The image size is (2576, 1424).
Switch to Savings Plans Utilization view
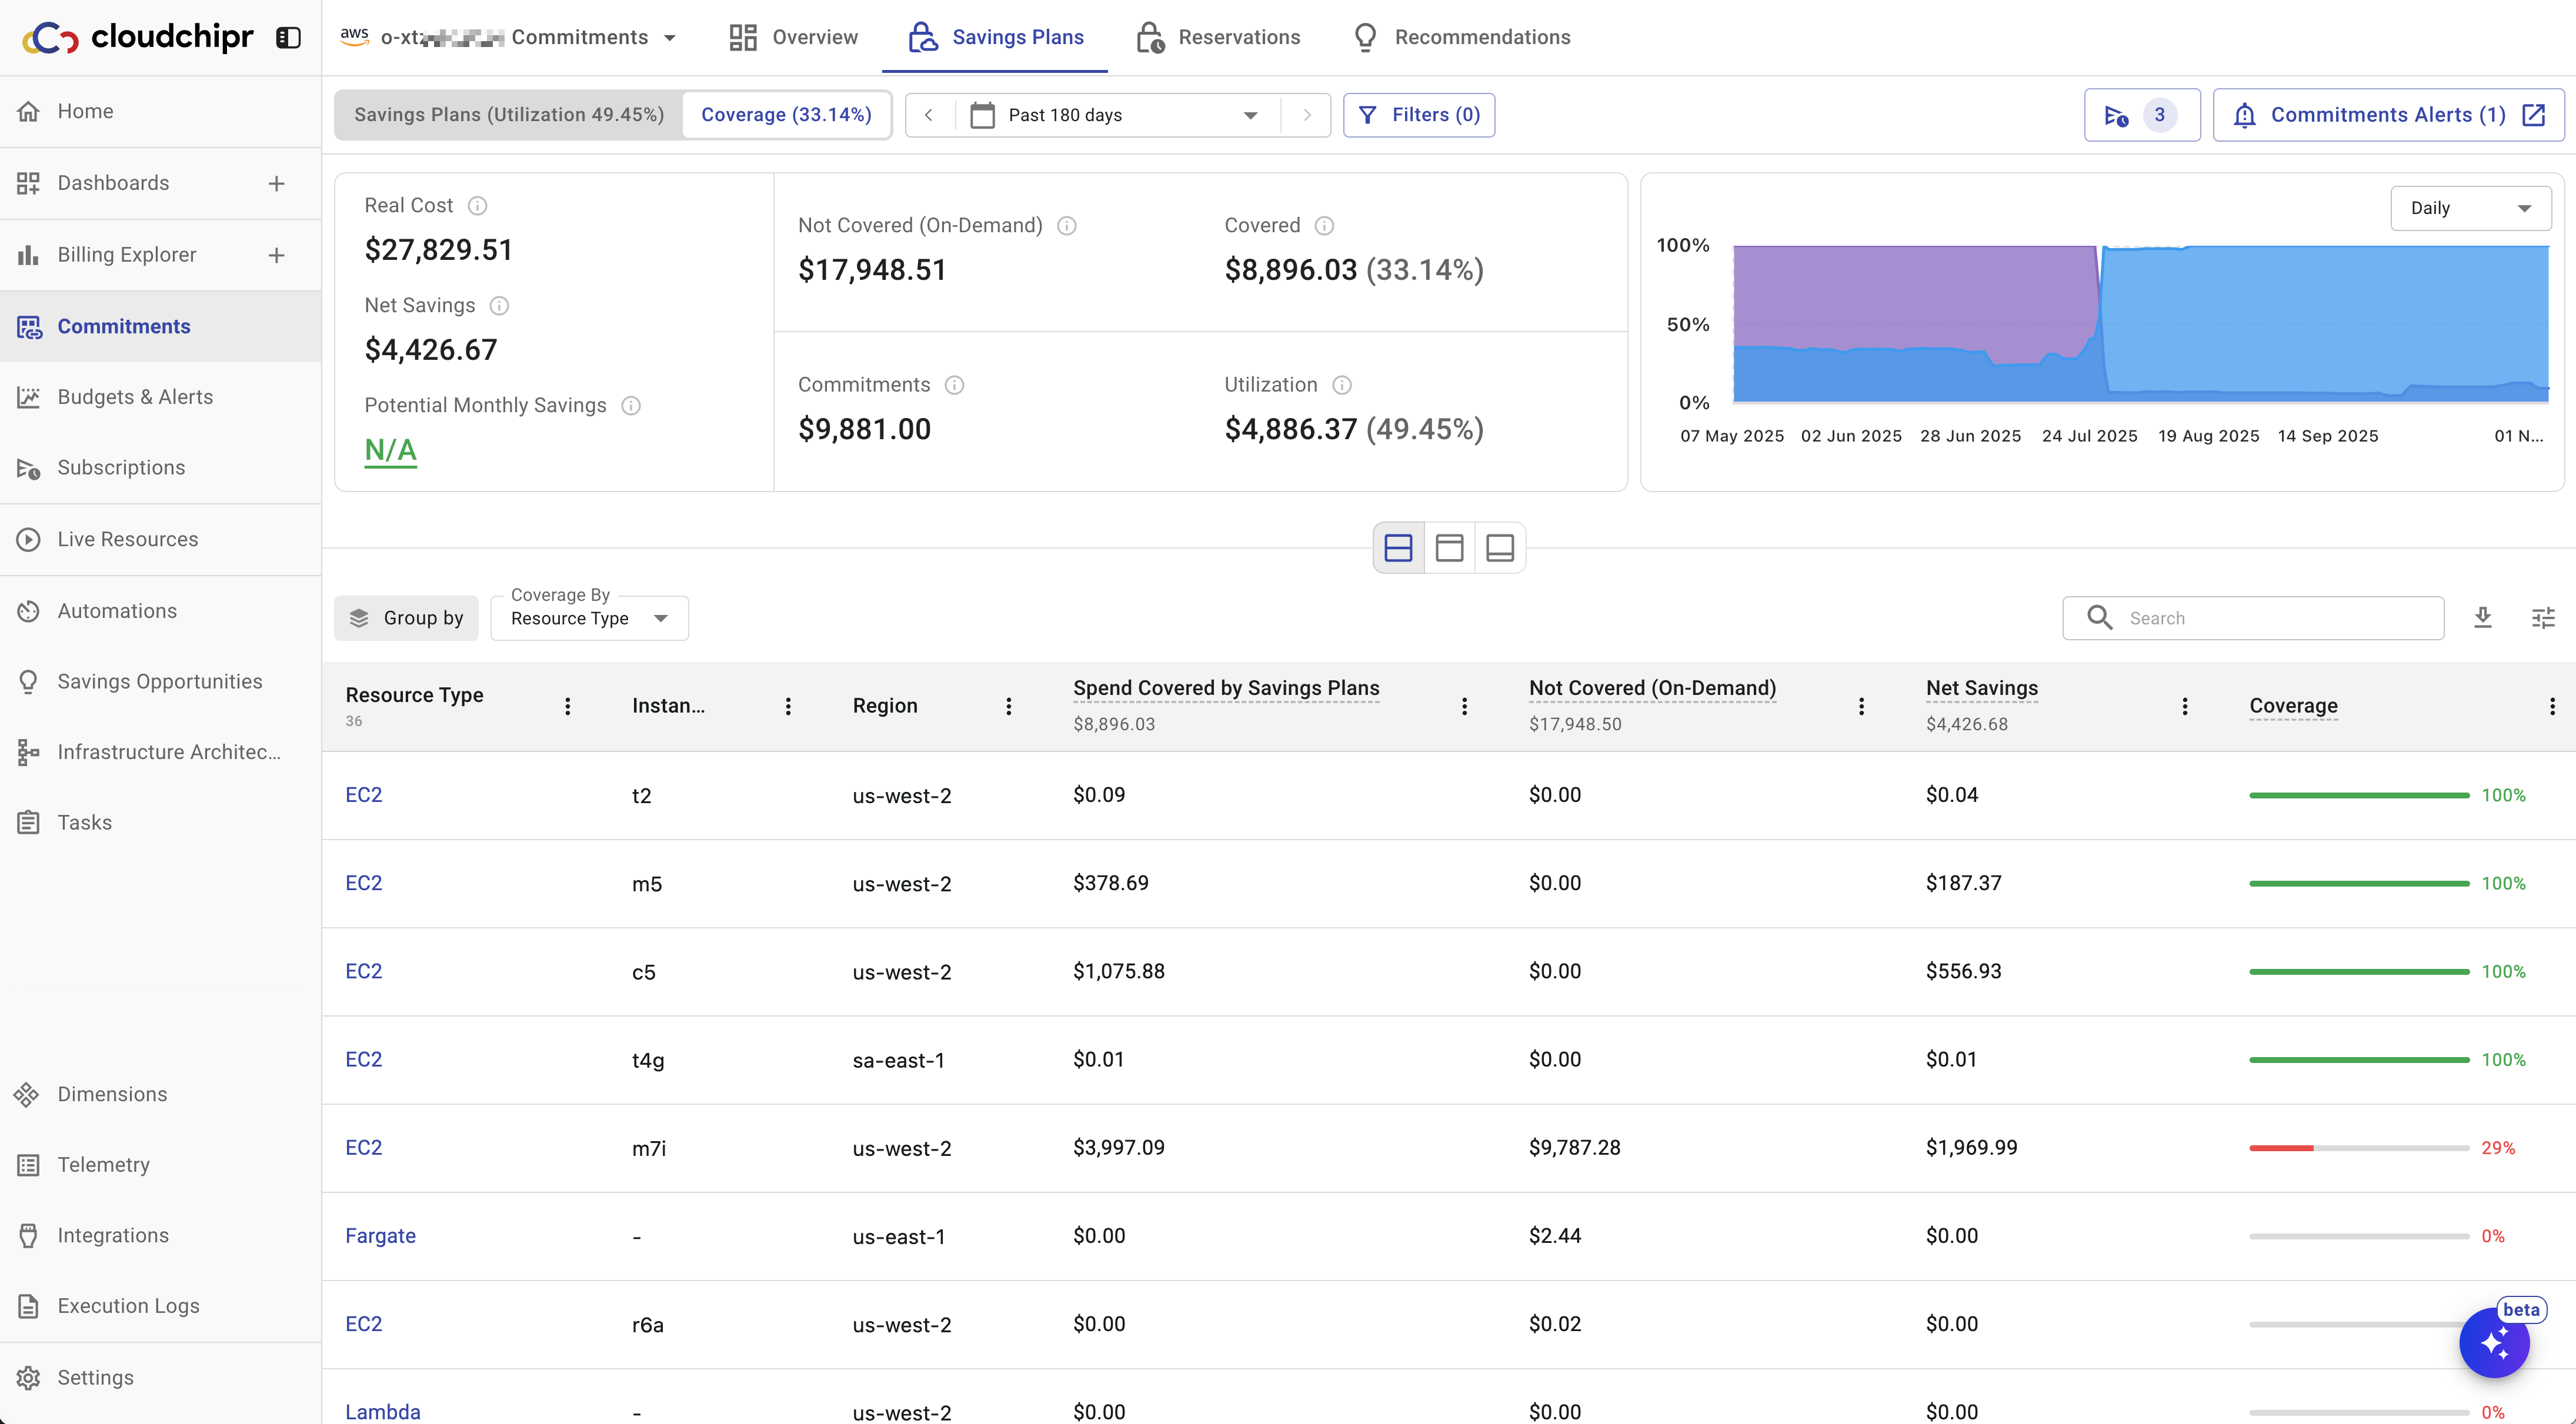(x=509, y=115)
